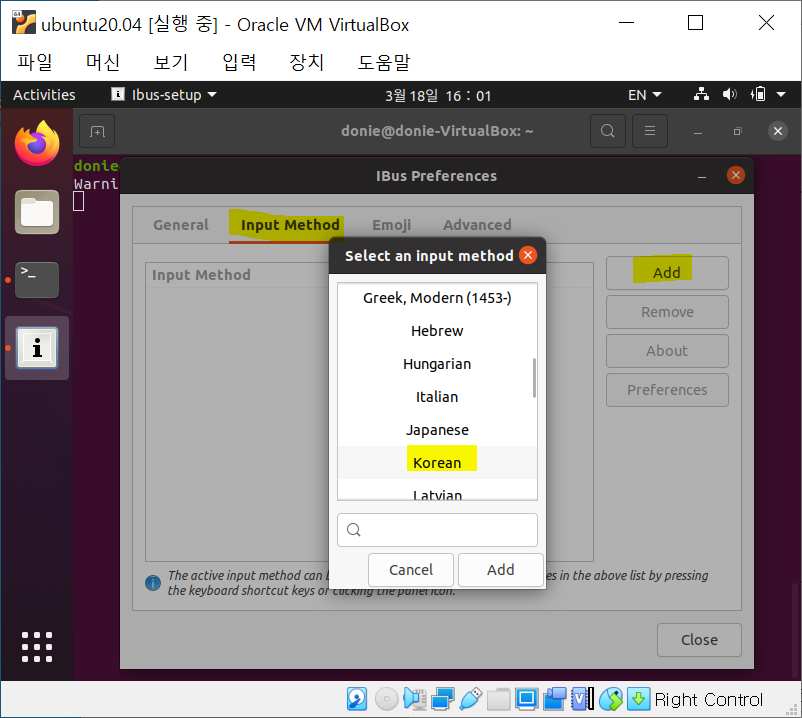Select Italian in the language list
Viewport: 802px width, 718px height.
(437, 397)
